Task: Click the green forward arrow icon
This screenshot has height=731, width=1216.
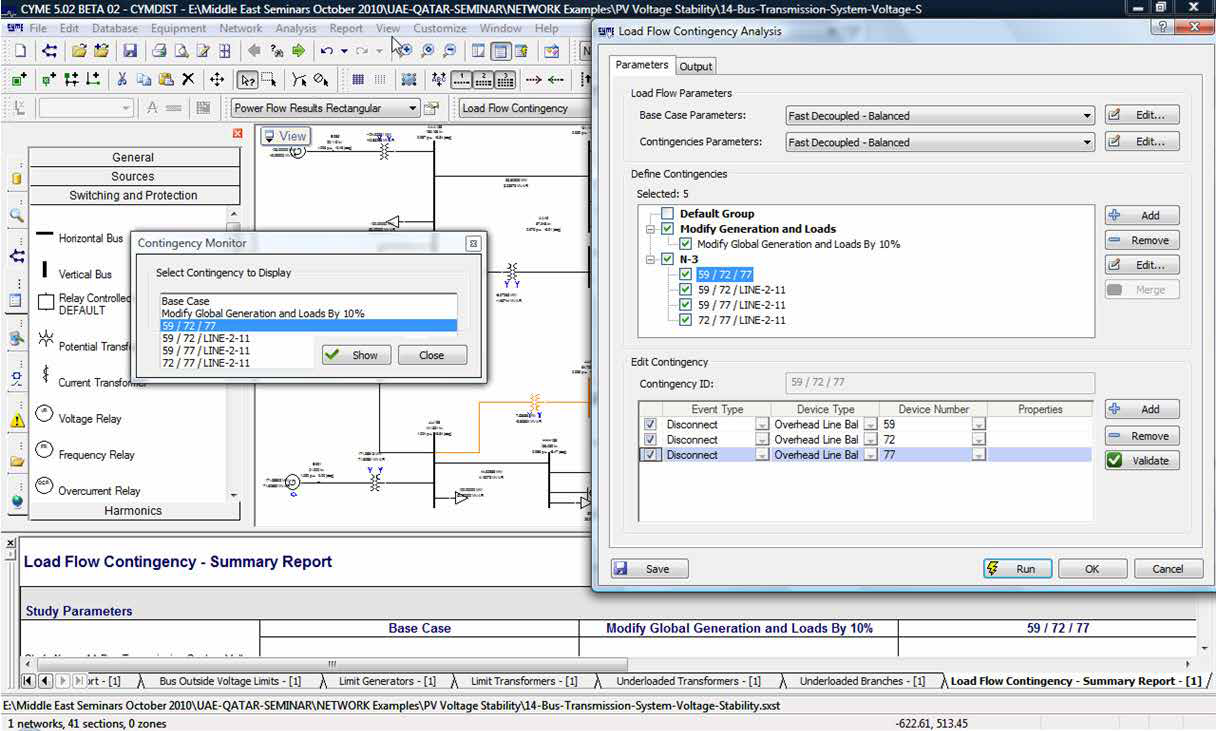Action: [298, 51]
